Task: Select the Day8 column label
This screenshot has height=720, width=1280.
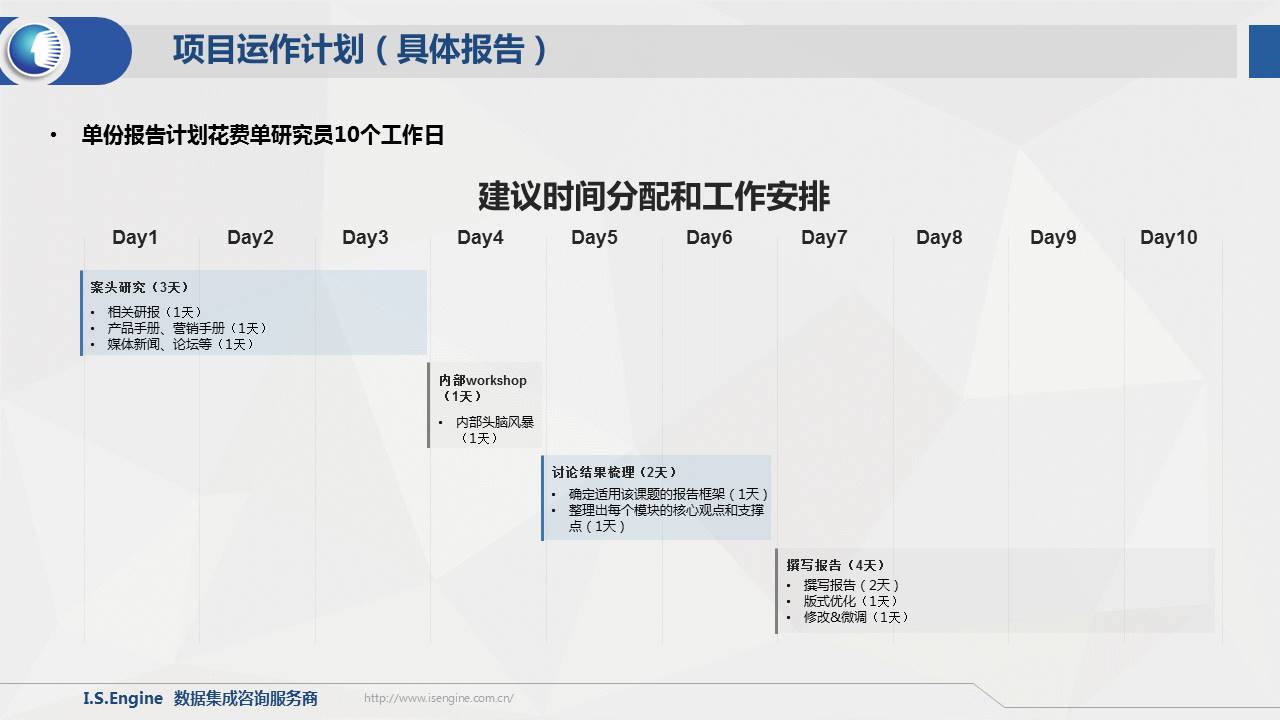Action: 939,238
